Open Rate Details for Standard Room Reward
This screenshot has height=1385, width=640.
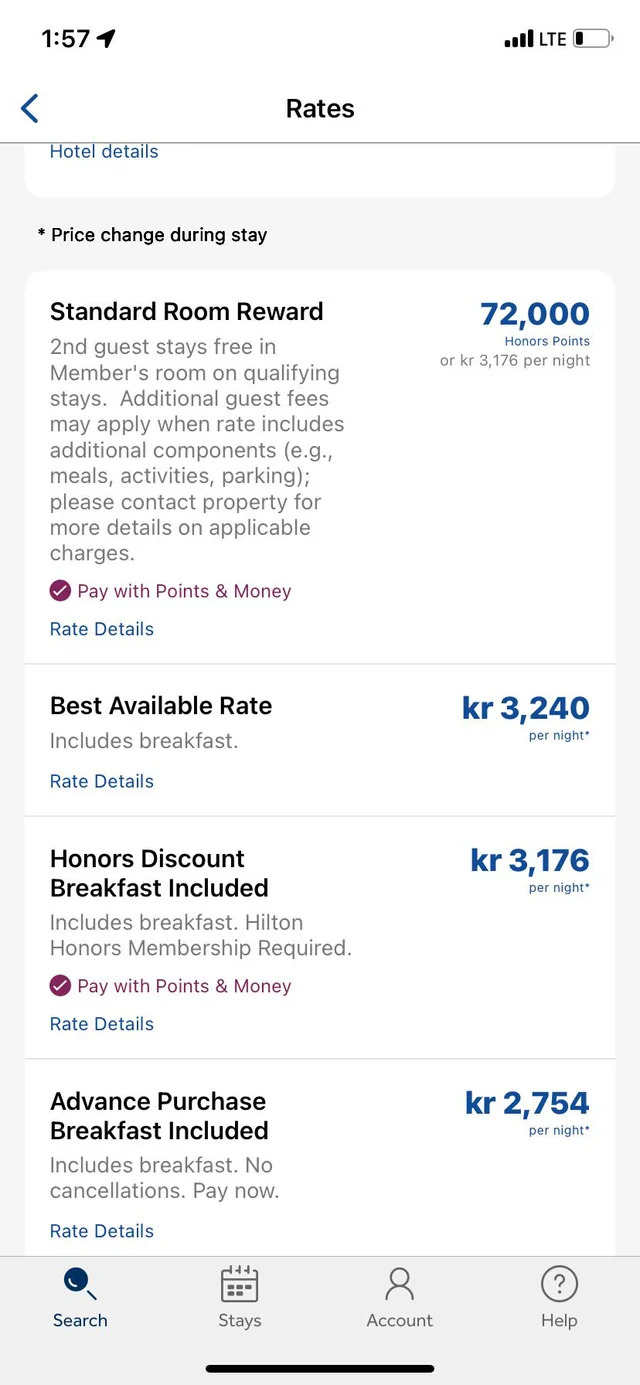point(102,629)
